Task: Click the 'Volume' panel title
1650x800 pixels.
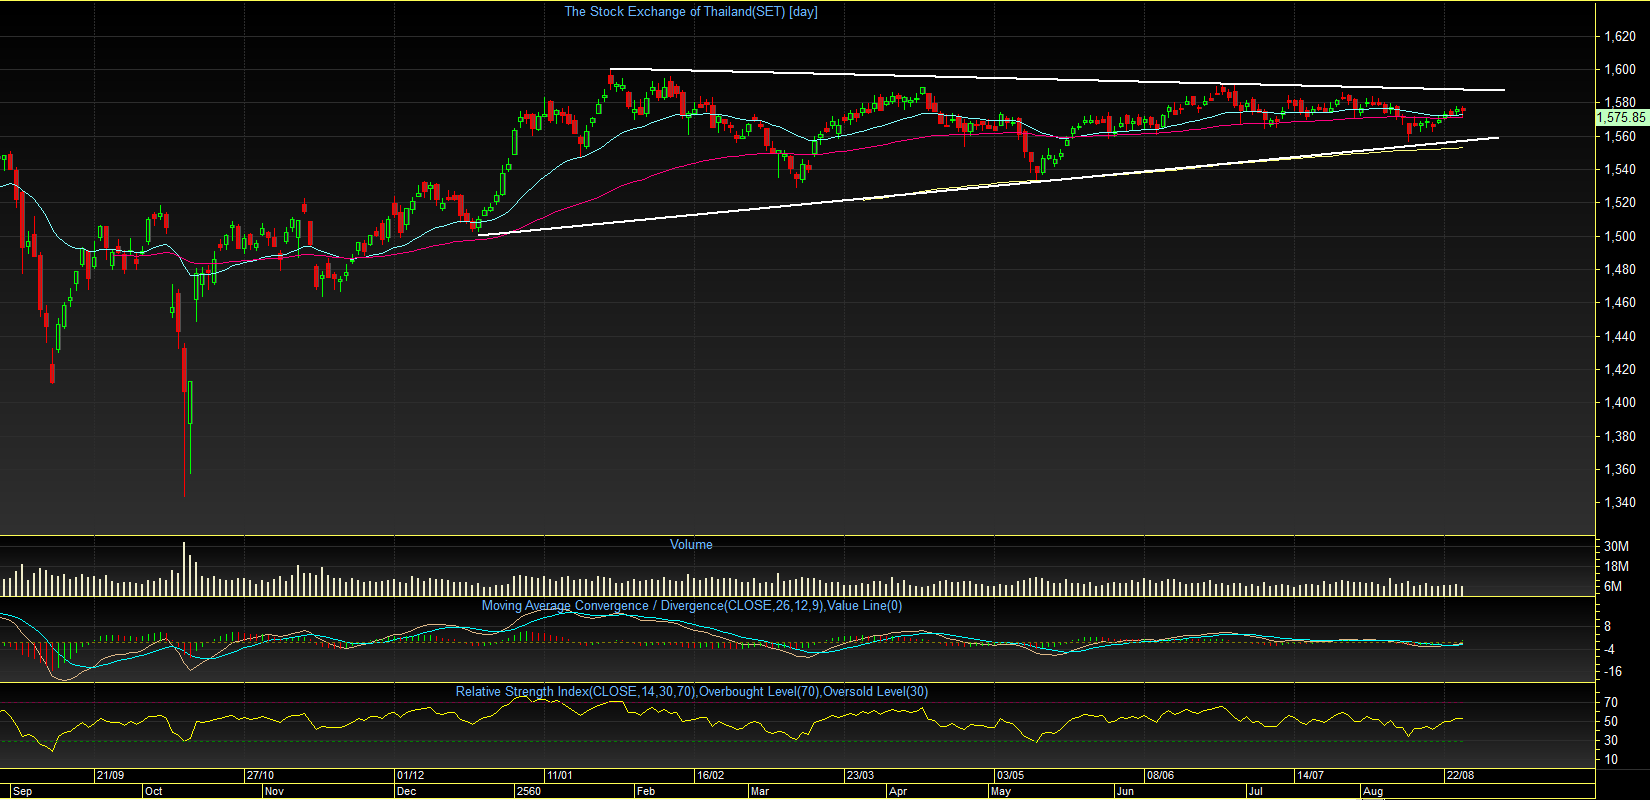Action: pos(691,545)
